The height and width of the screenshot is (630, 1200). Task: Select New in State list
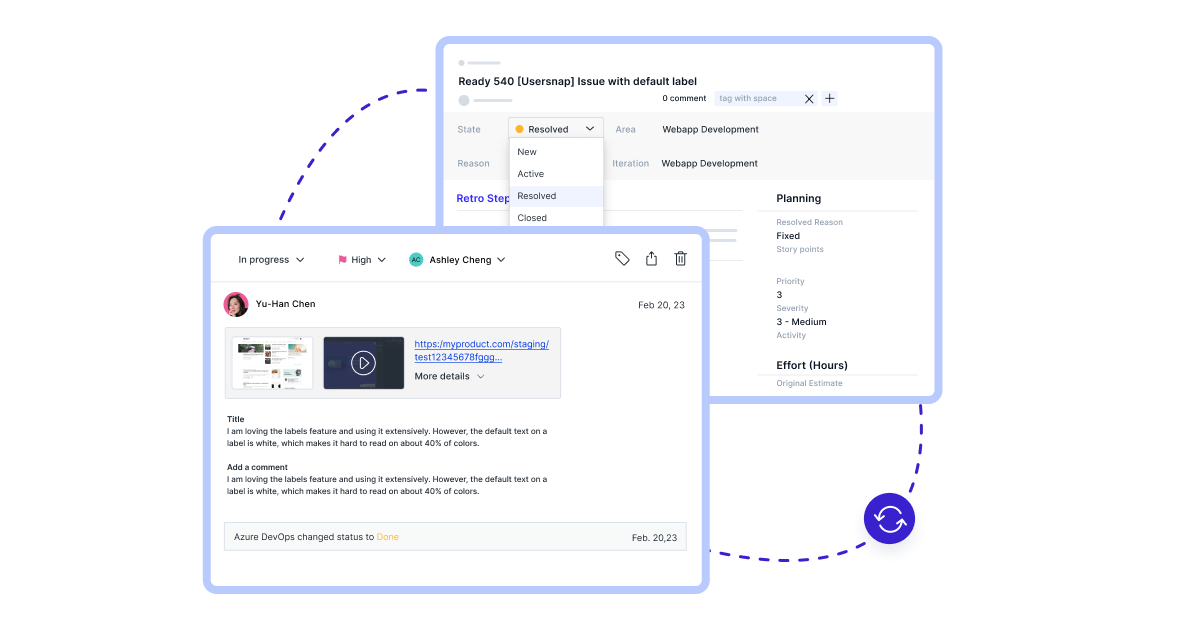point(556,152)
